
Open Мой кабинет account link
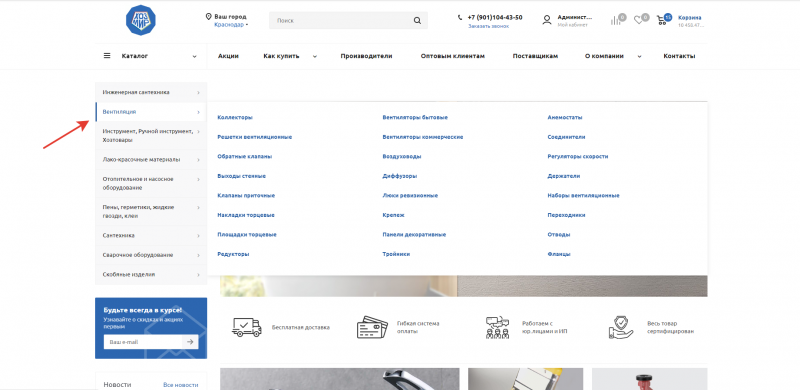pos(572,25)
